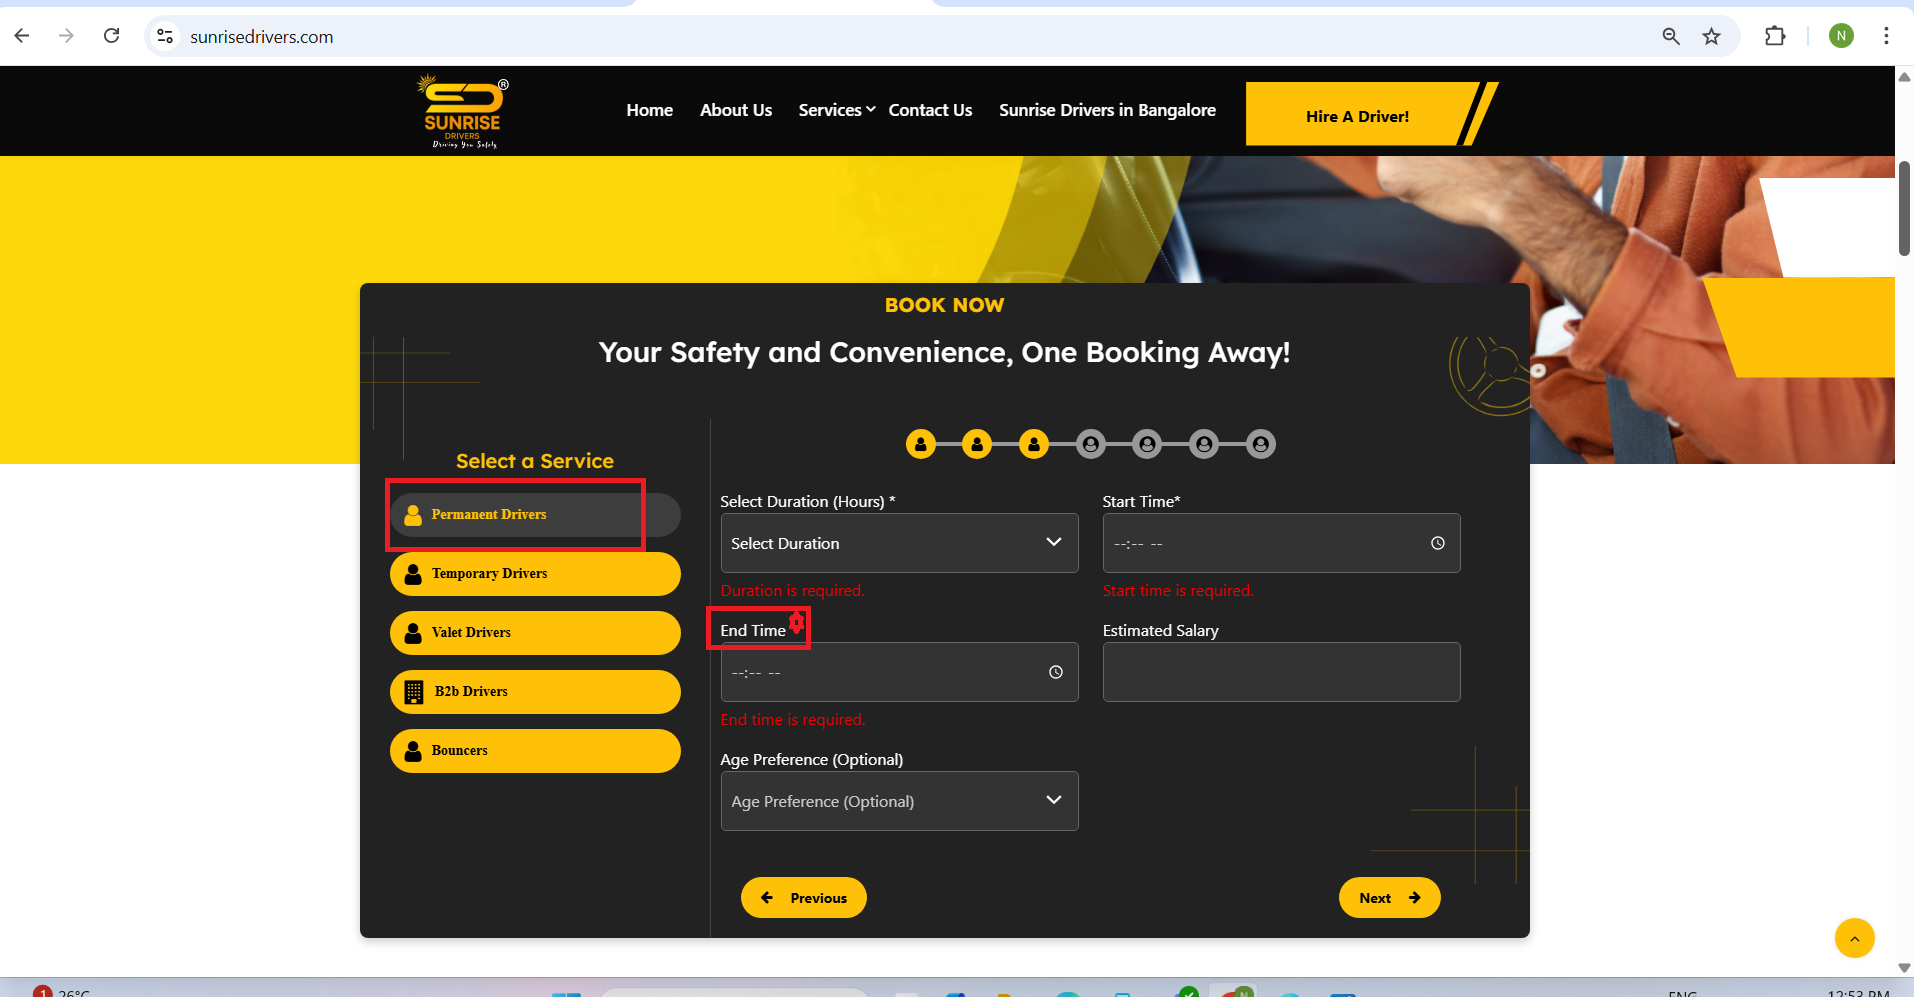The height and width of the screenshot is (997, 1914).
Task: Open the Select Duration dropdown
Action: (898, 543)
